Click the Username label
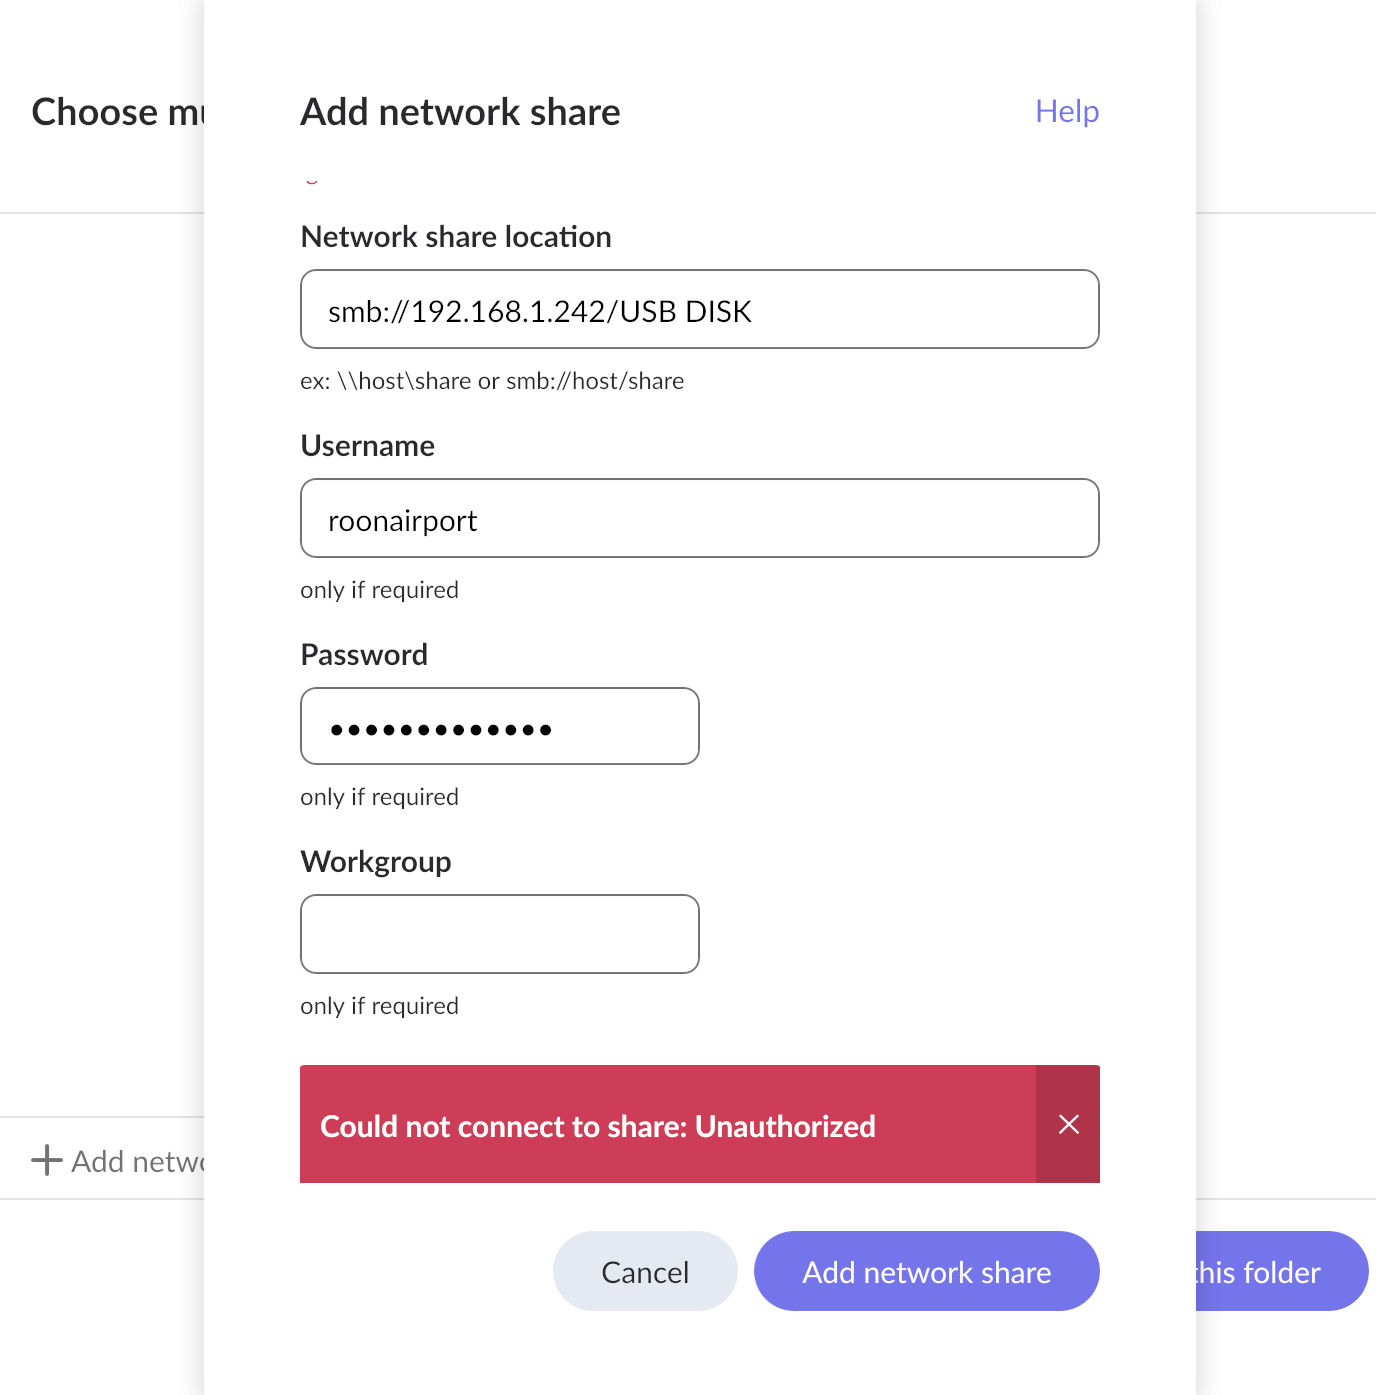This screenshot has height=1395, width=1376. [368, 446]
